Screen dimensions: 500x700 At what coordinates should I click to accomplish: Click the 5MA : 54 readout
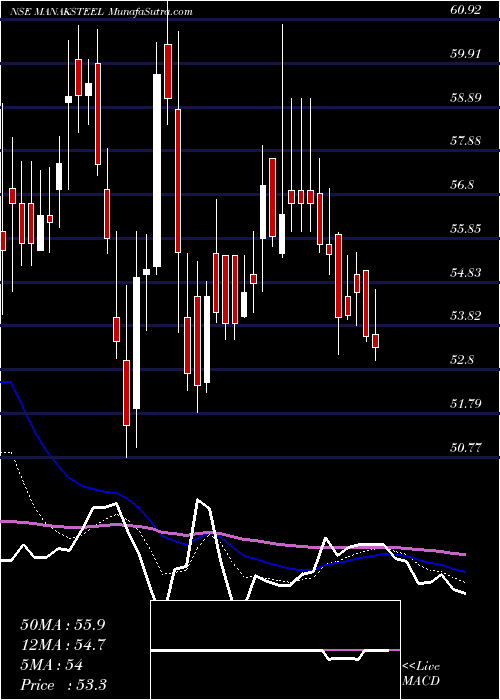(x=51, y=665)
